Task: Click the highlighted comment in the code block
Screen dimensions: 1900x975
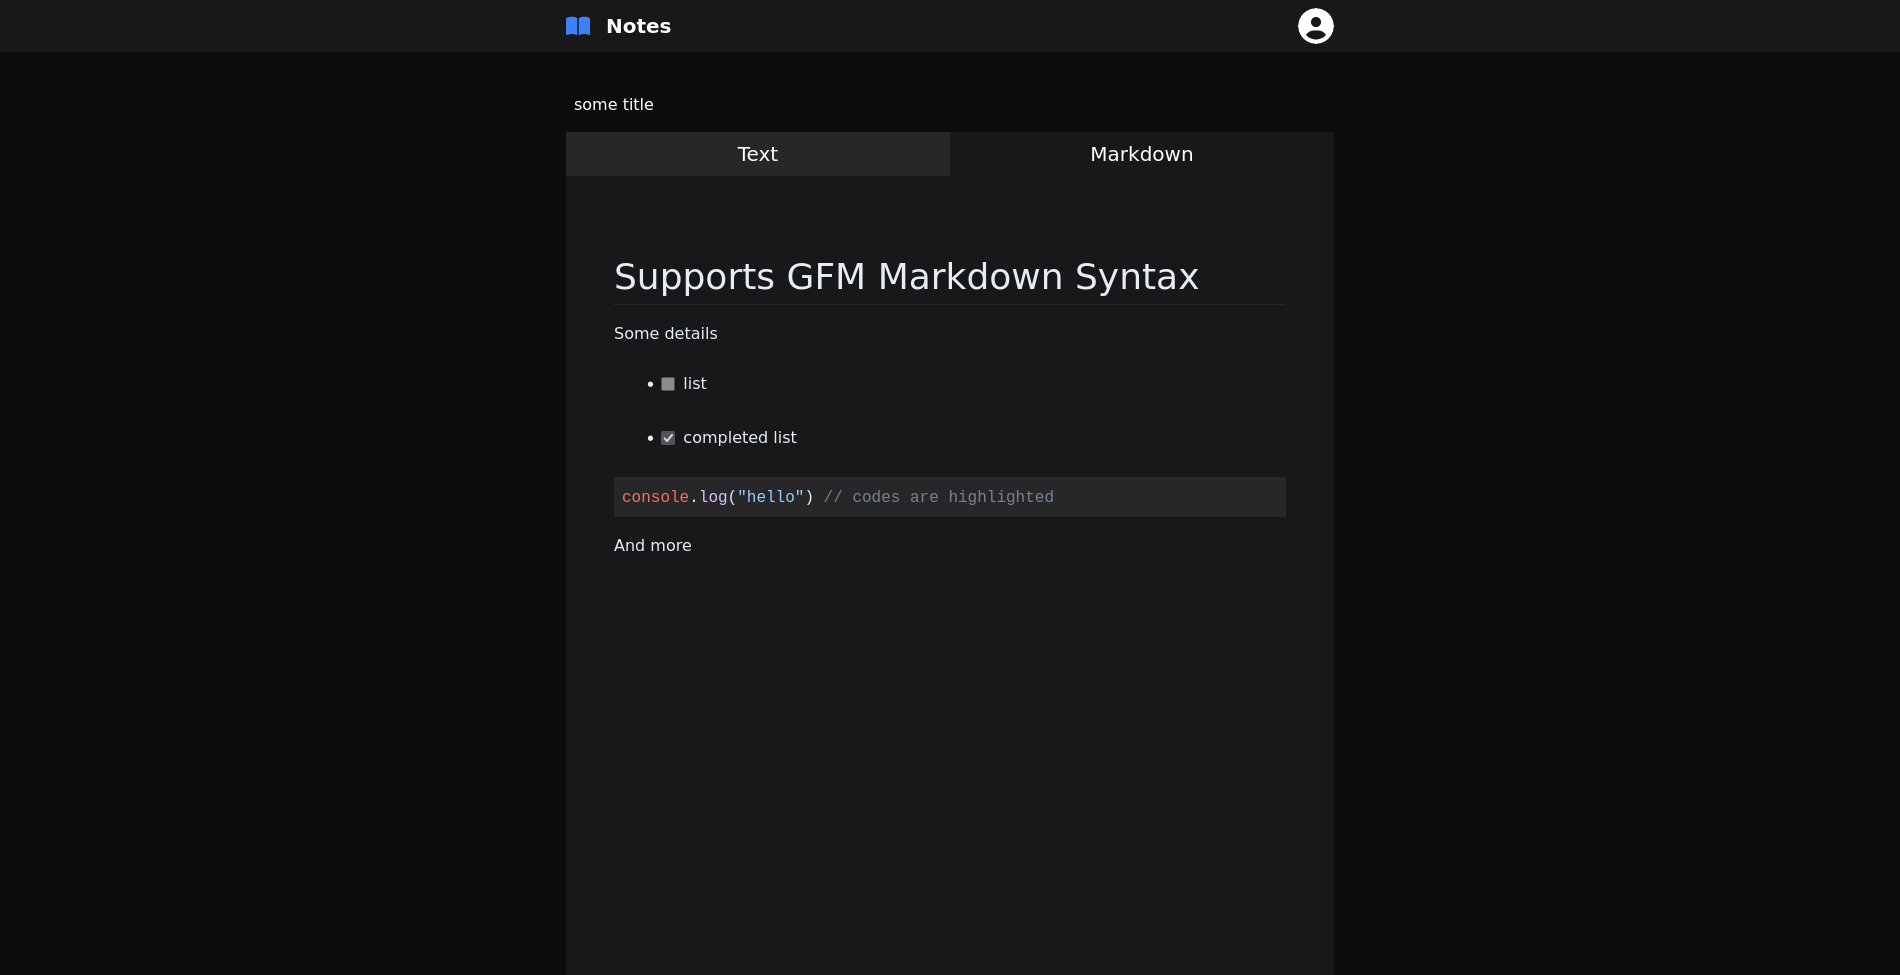Action: point(937,496)
